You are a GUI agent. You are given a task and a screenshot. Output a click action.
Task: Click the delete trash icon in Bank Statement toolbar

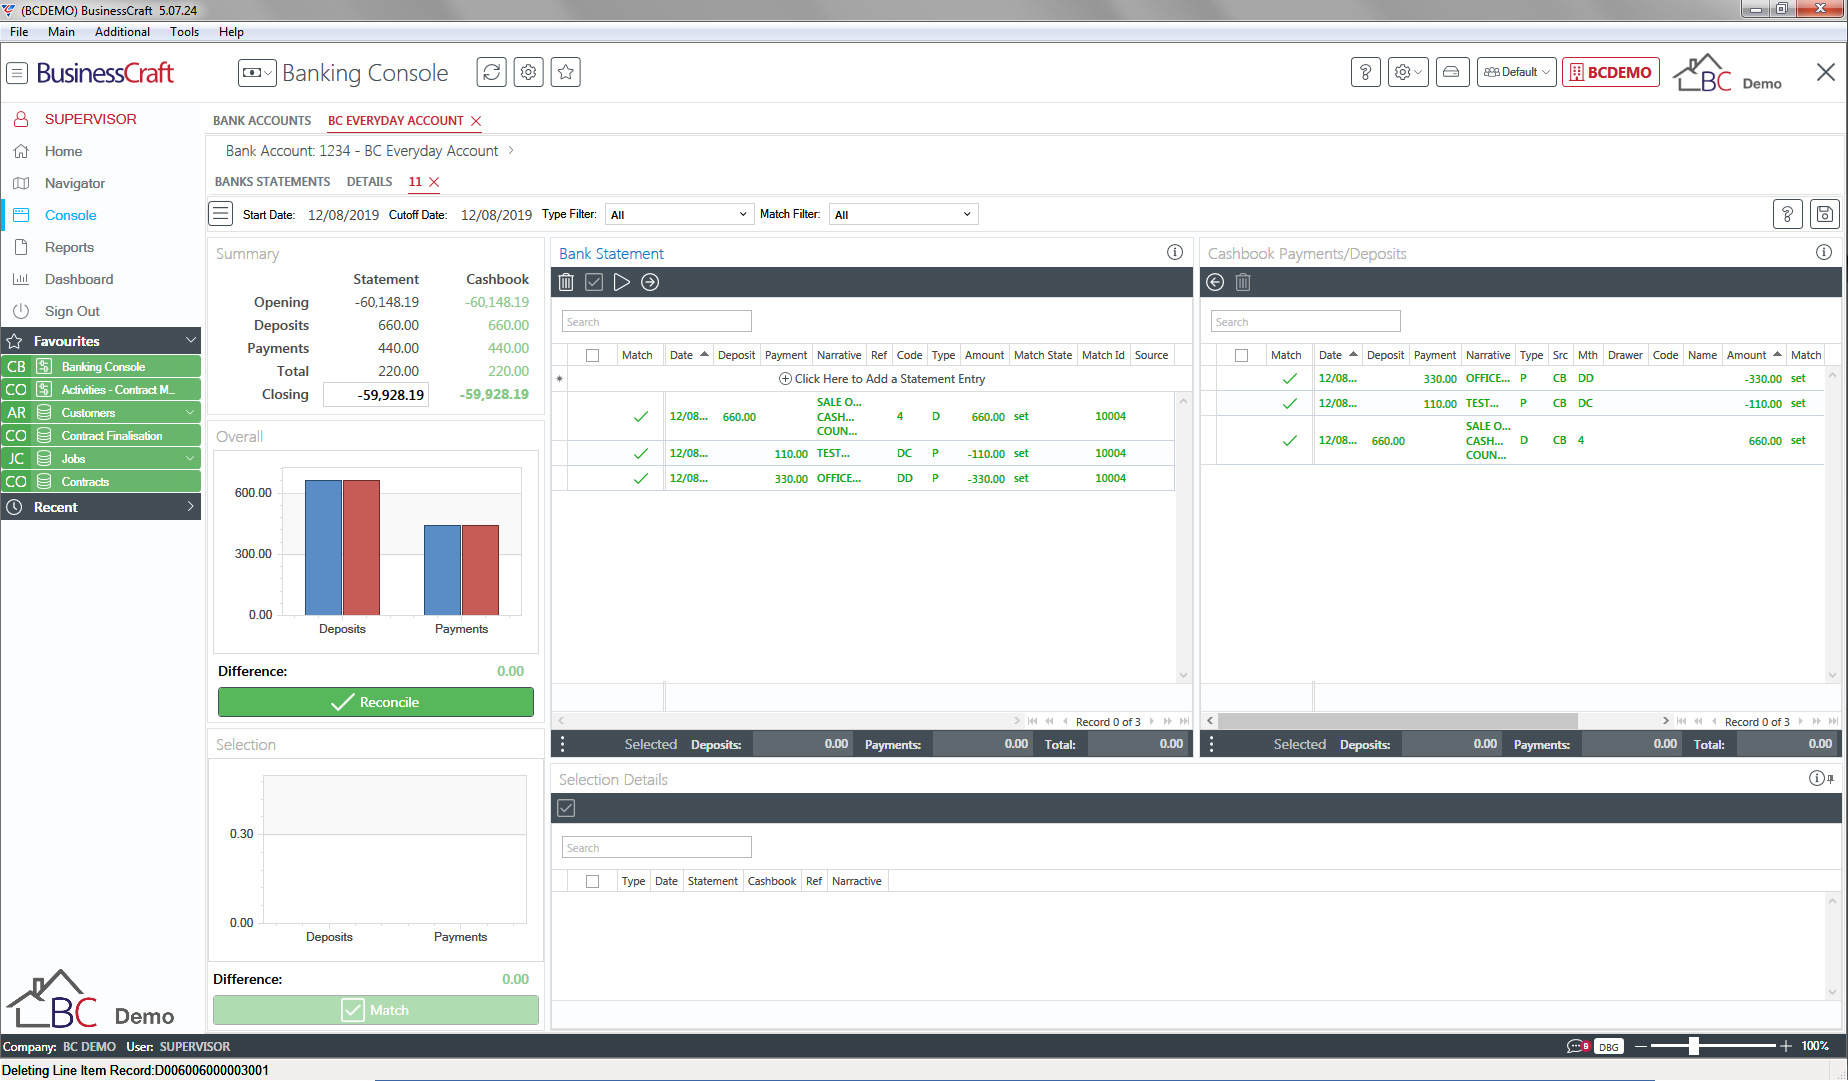point(566,282)
